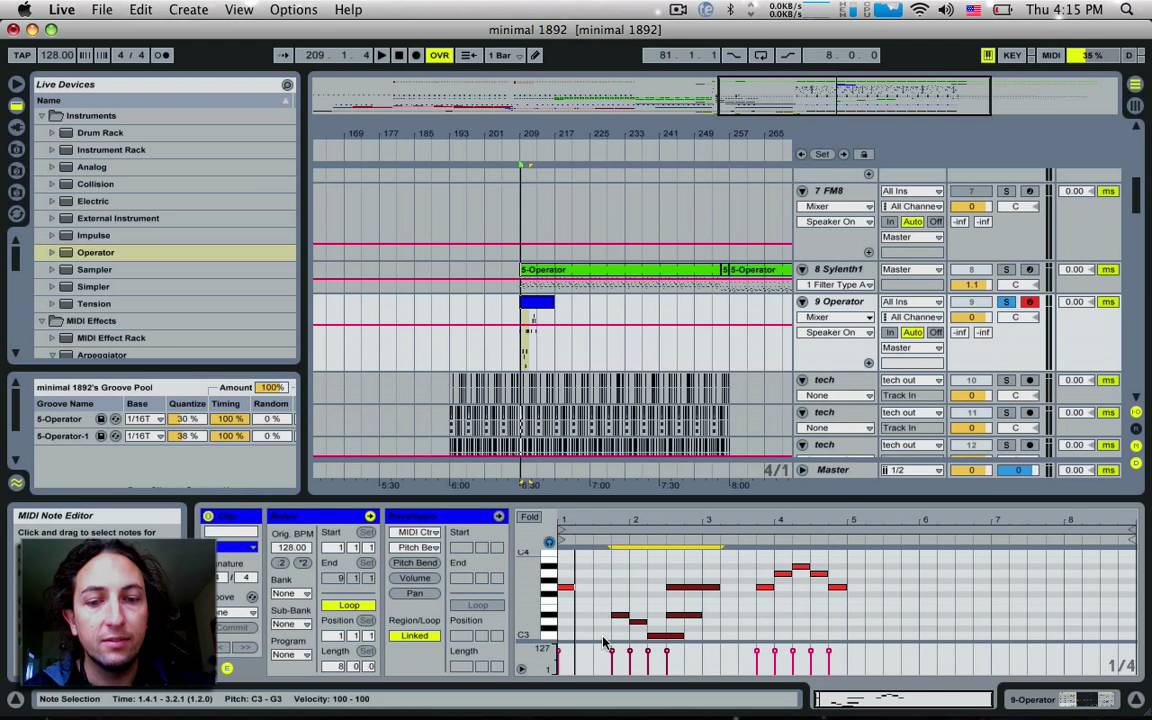Solo the 9 Operator track
The image size is (1152, 720).
pos(1006,302)
